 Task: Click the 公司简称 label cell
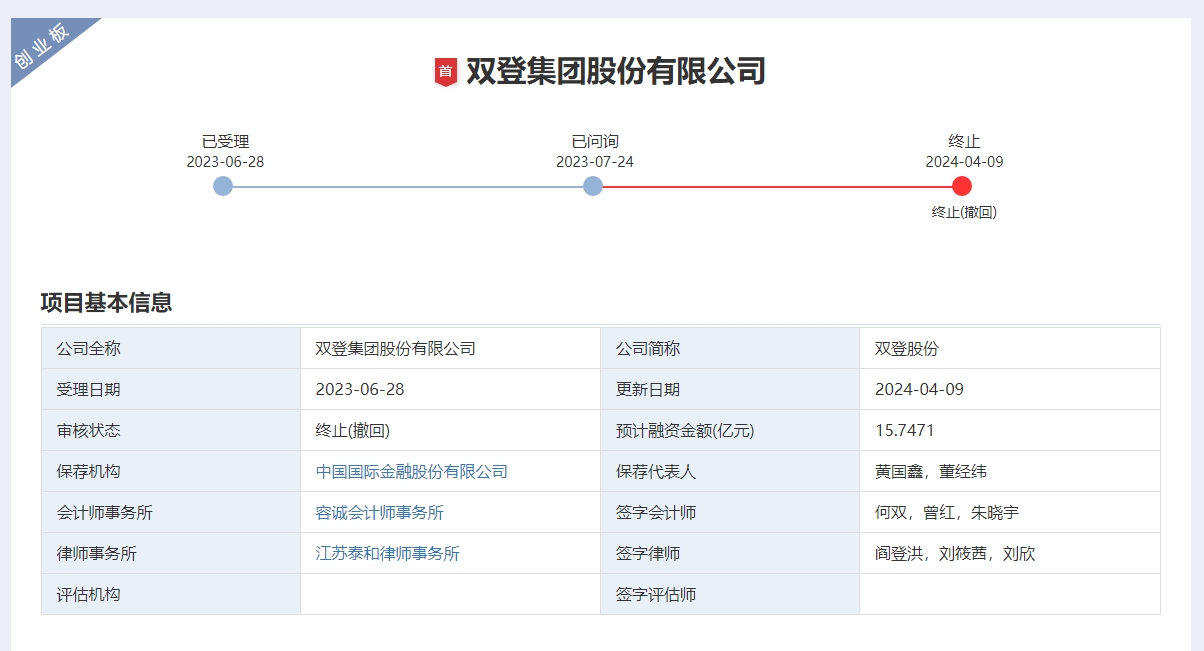(x=730, y=349)
